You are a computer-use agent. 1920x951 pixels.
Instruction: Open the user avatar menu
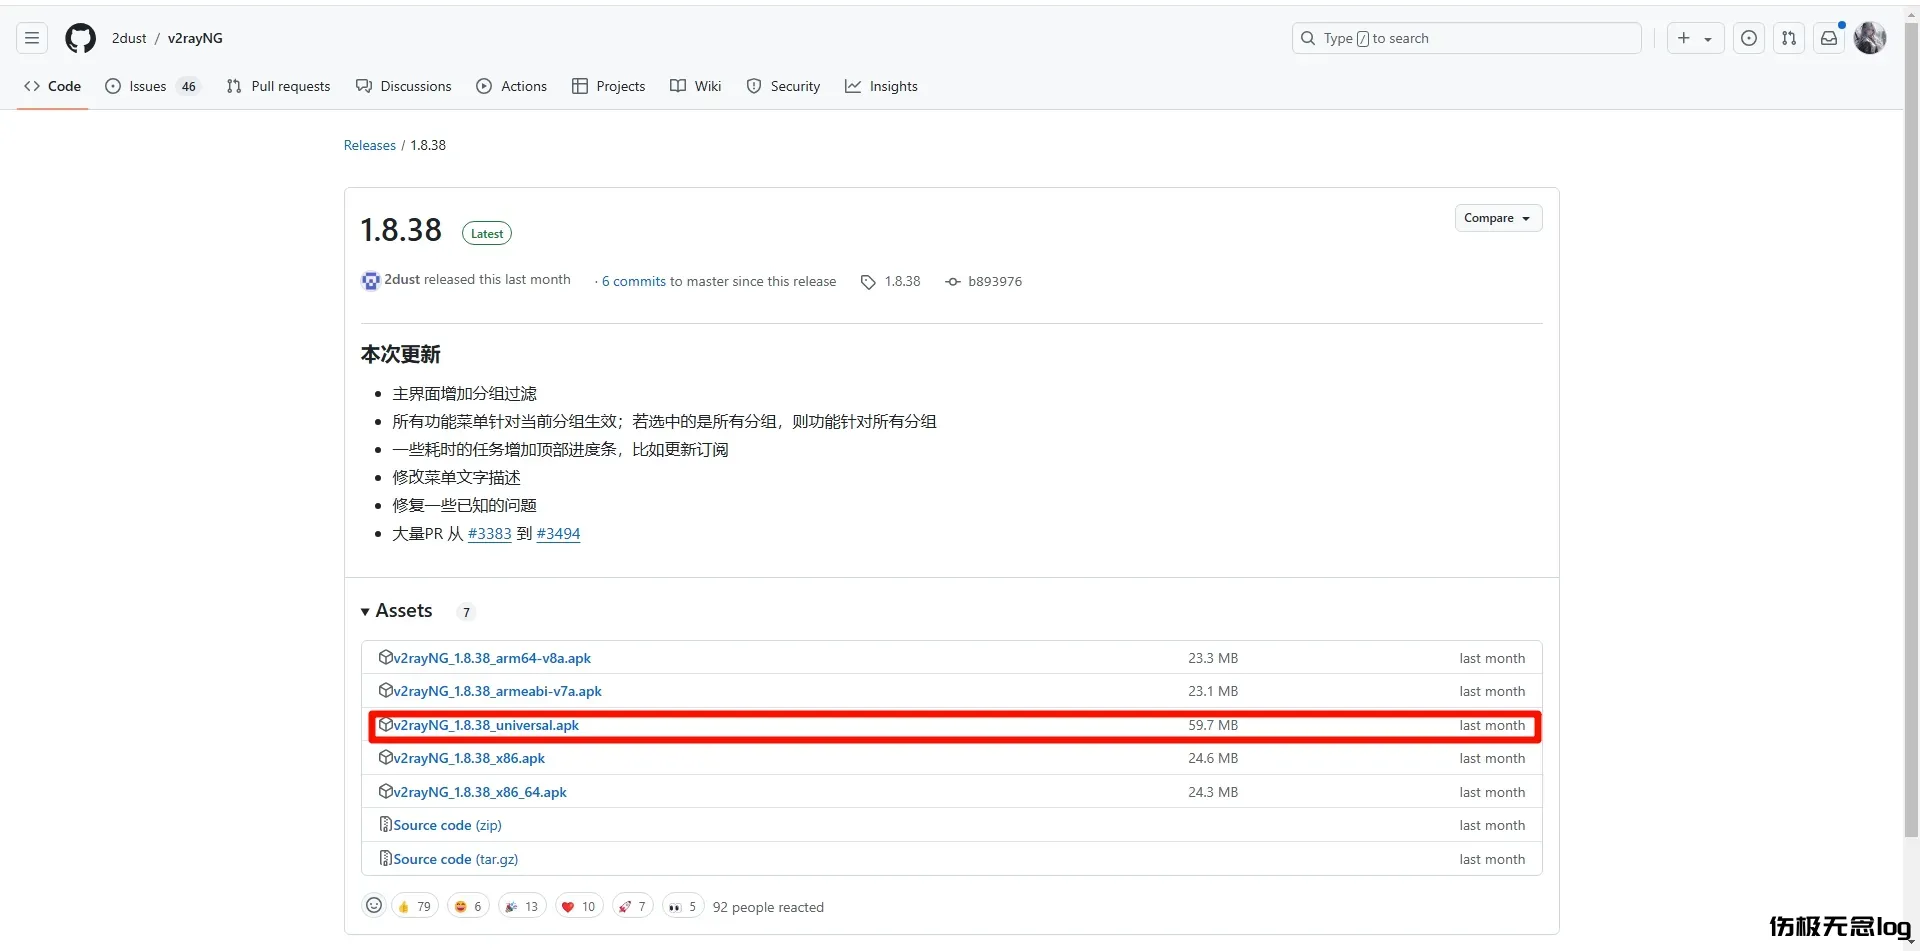point(1870,38)
